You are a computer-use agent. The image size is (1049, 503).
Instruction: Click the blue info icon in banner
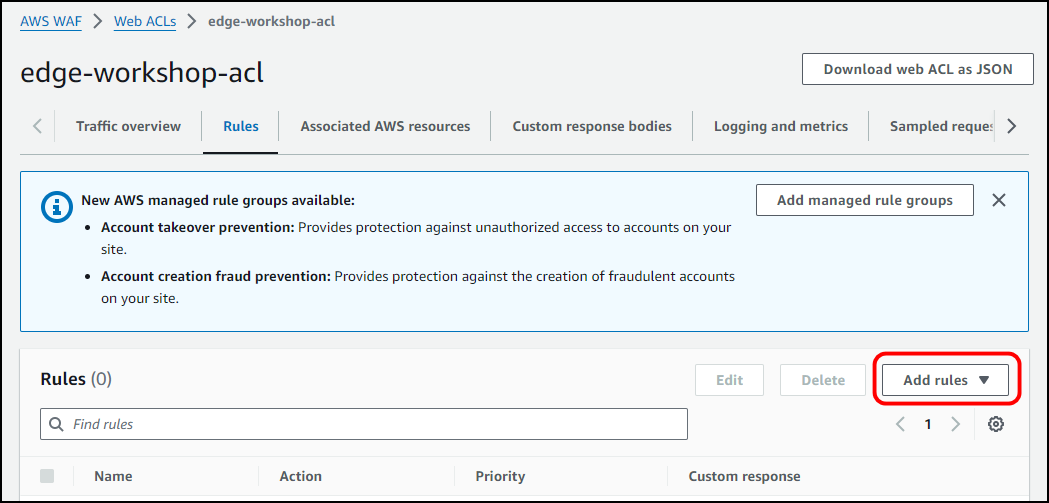pyautogui.click(x=56, y=207)
